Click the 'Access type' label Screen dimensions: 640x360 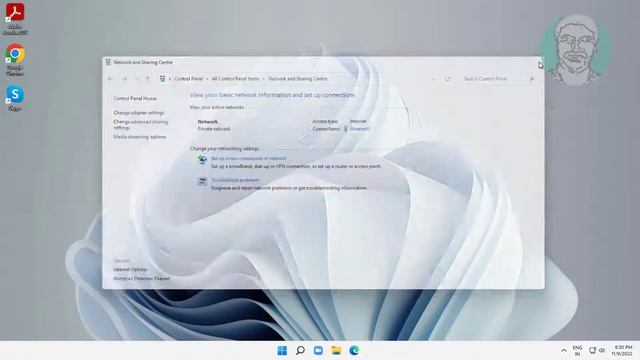[x=325, y=121]
